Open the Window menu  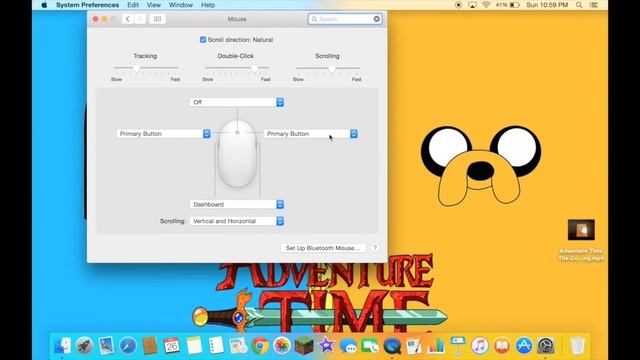coord(180,5)
